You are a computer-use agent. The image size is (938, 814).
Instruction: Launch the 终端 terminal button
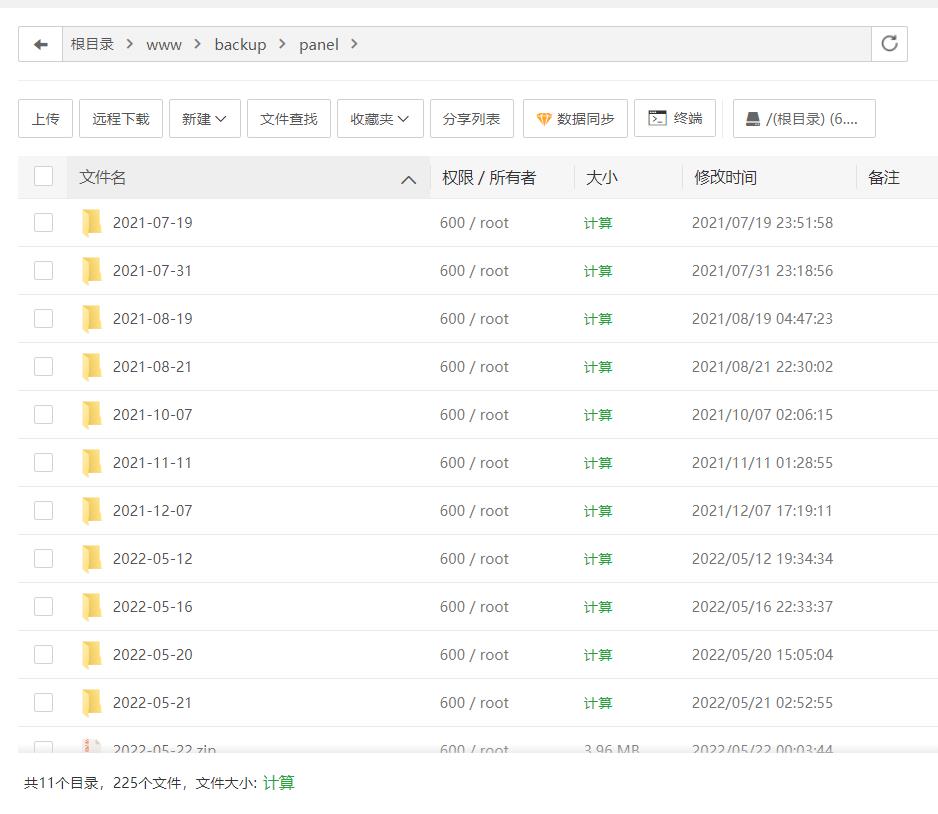click(x=675, y=118)
